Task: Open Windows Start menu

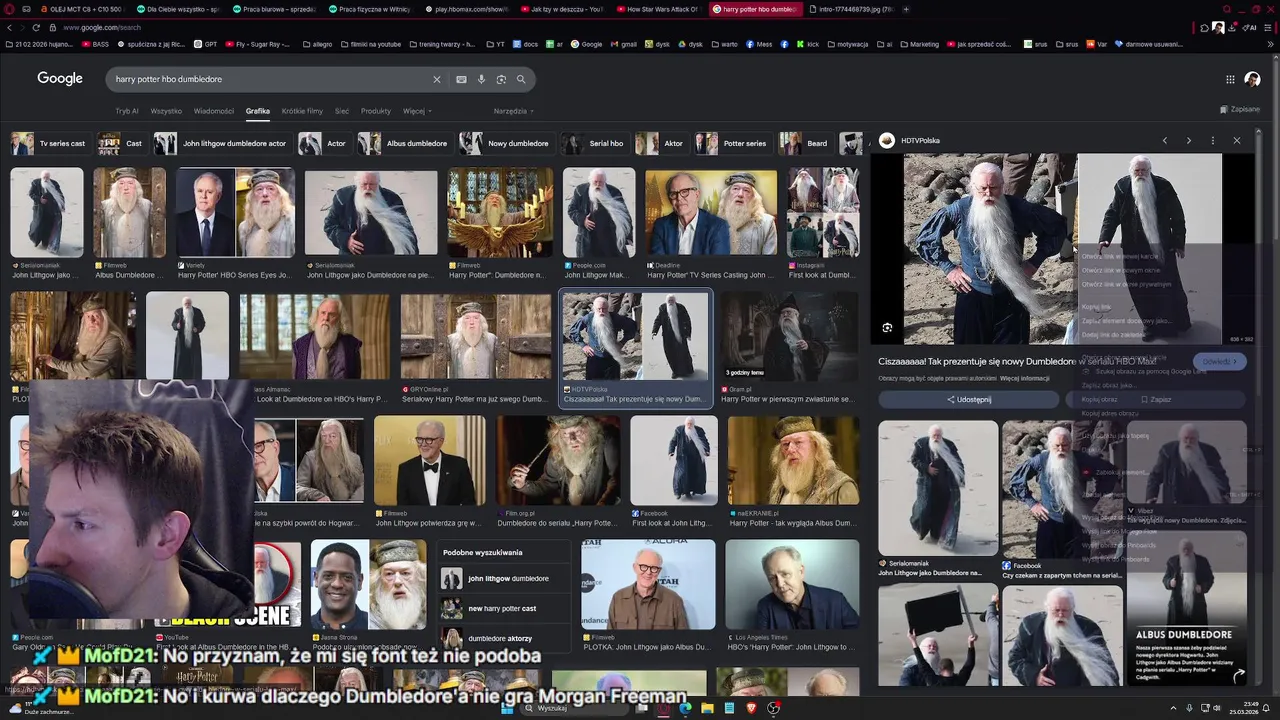Action: (507, 708)
